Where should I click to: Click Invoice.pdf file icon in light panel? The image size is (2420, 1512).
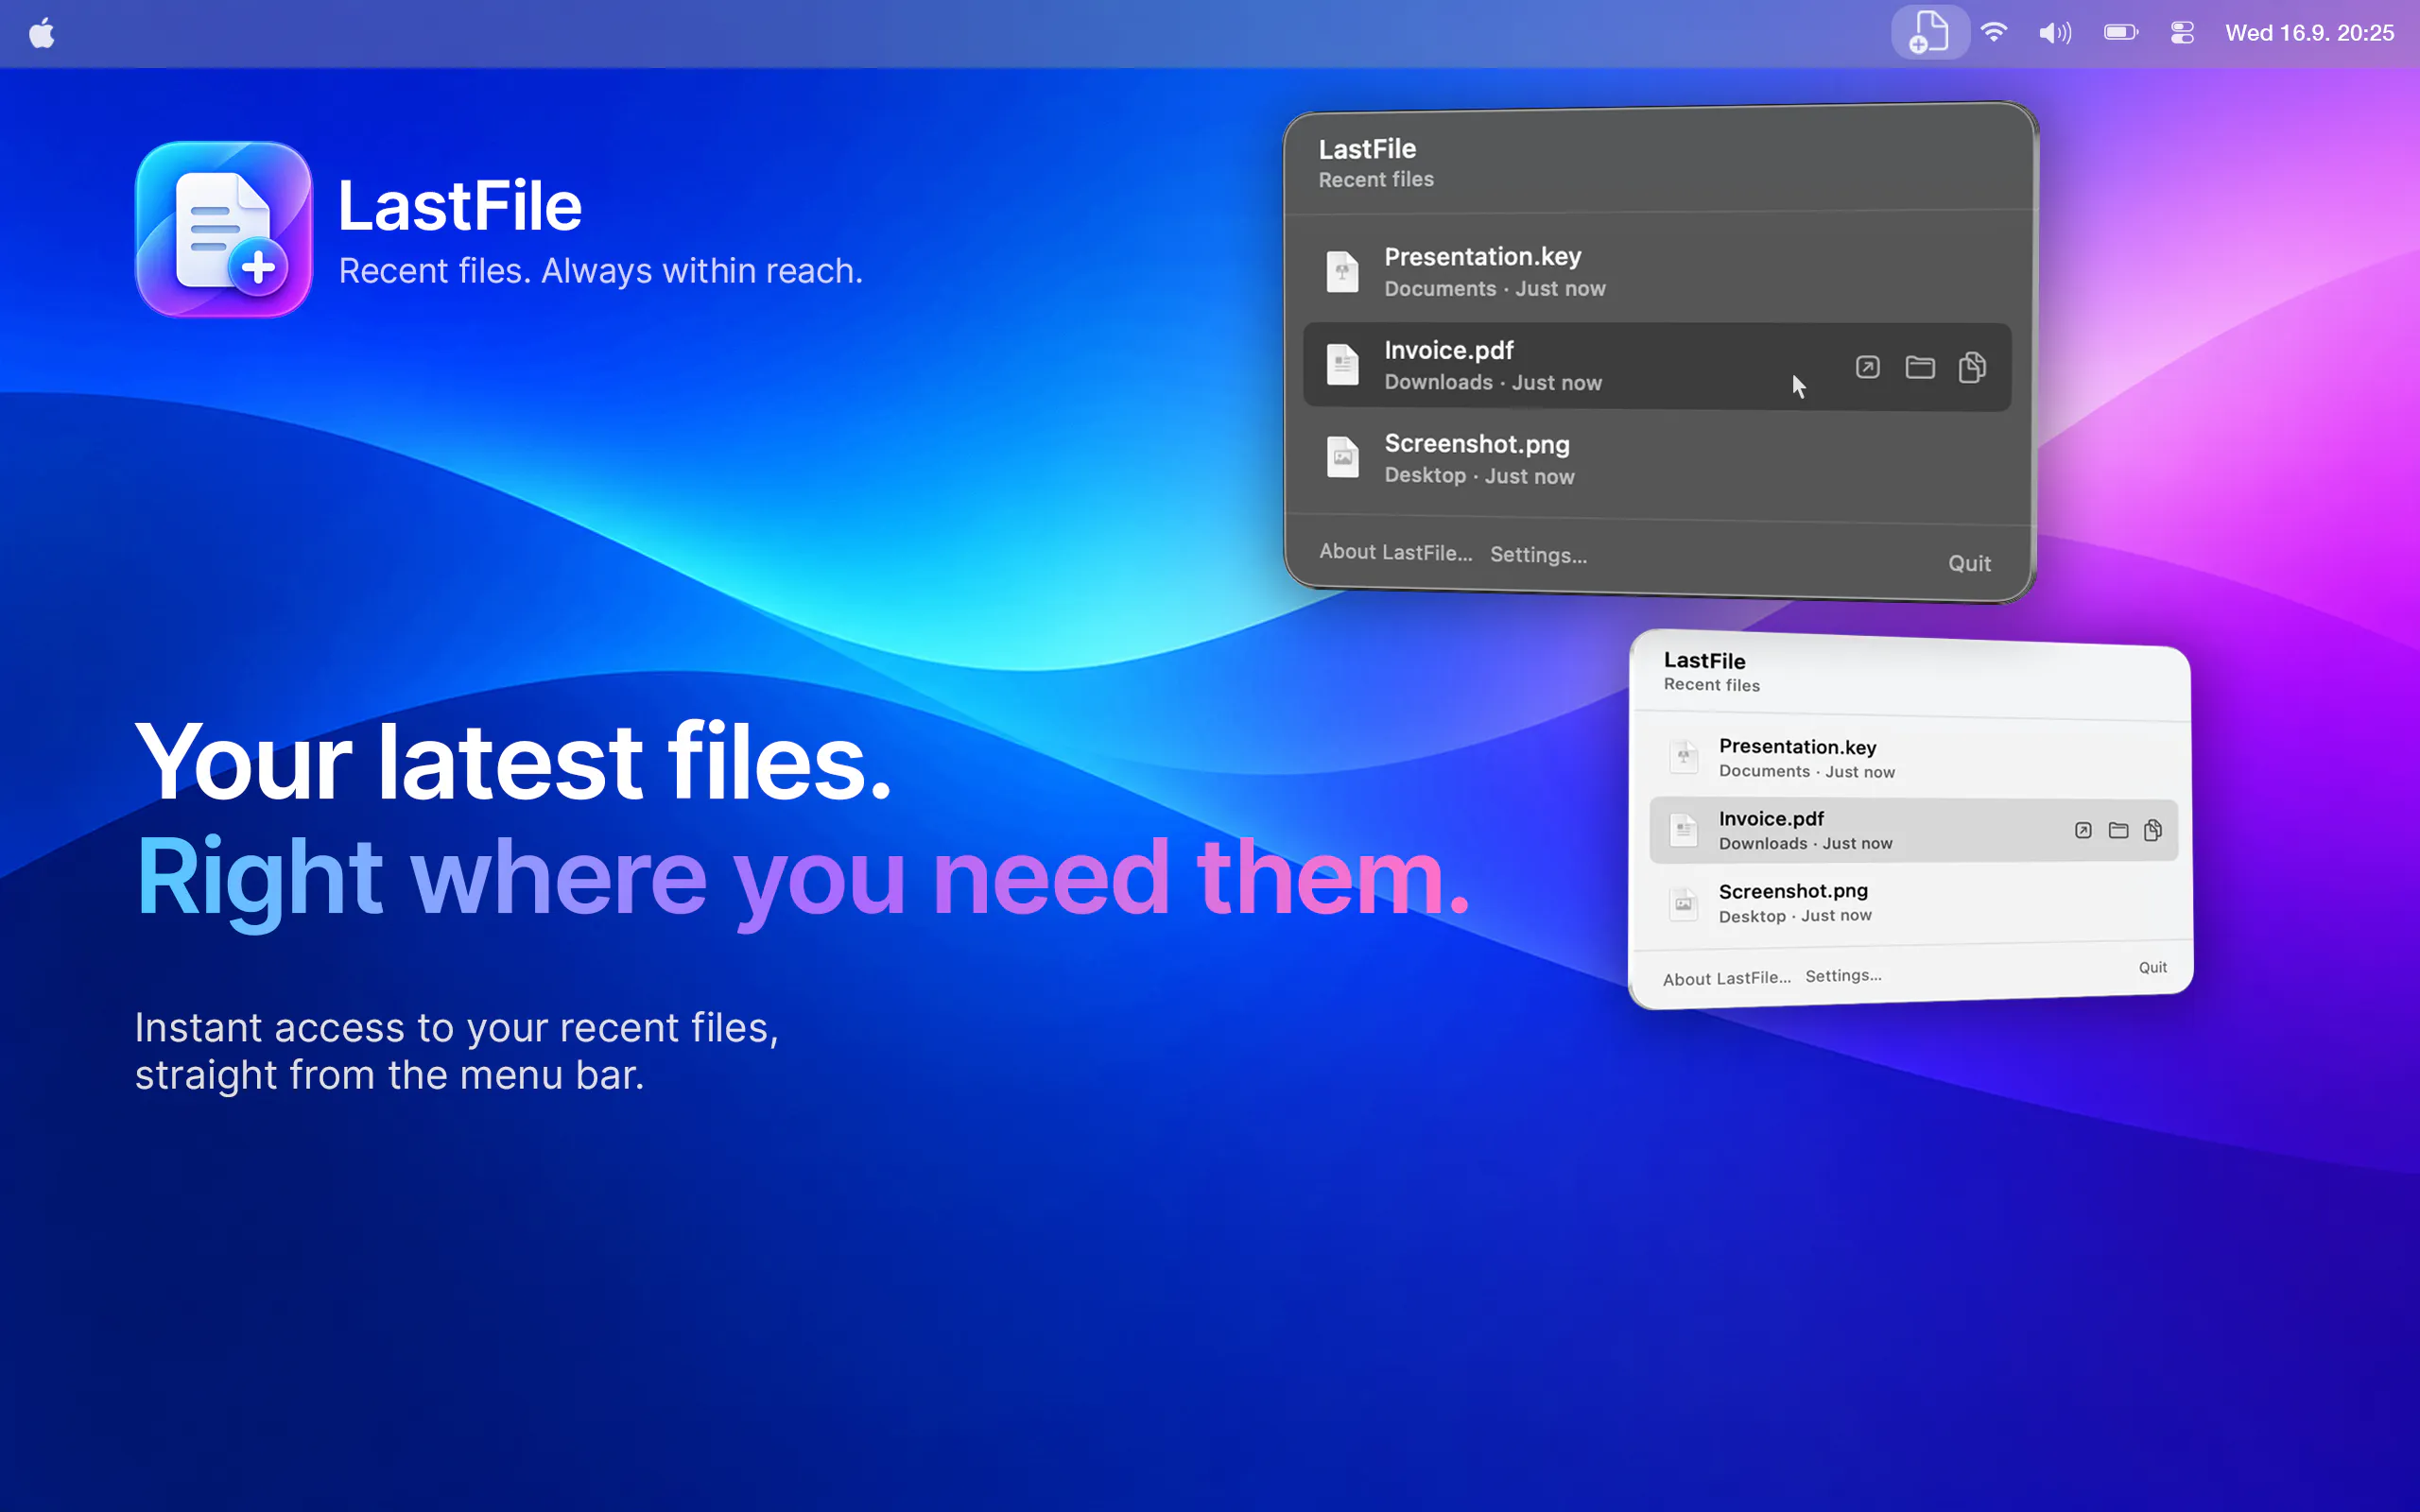pos(1684,830)
